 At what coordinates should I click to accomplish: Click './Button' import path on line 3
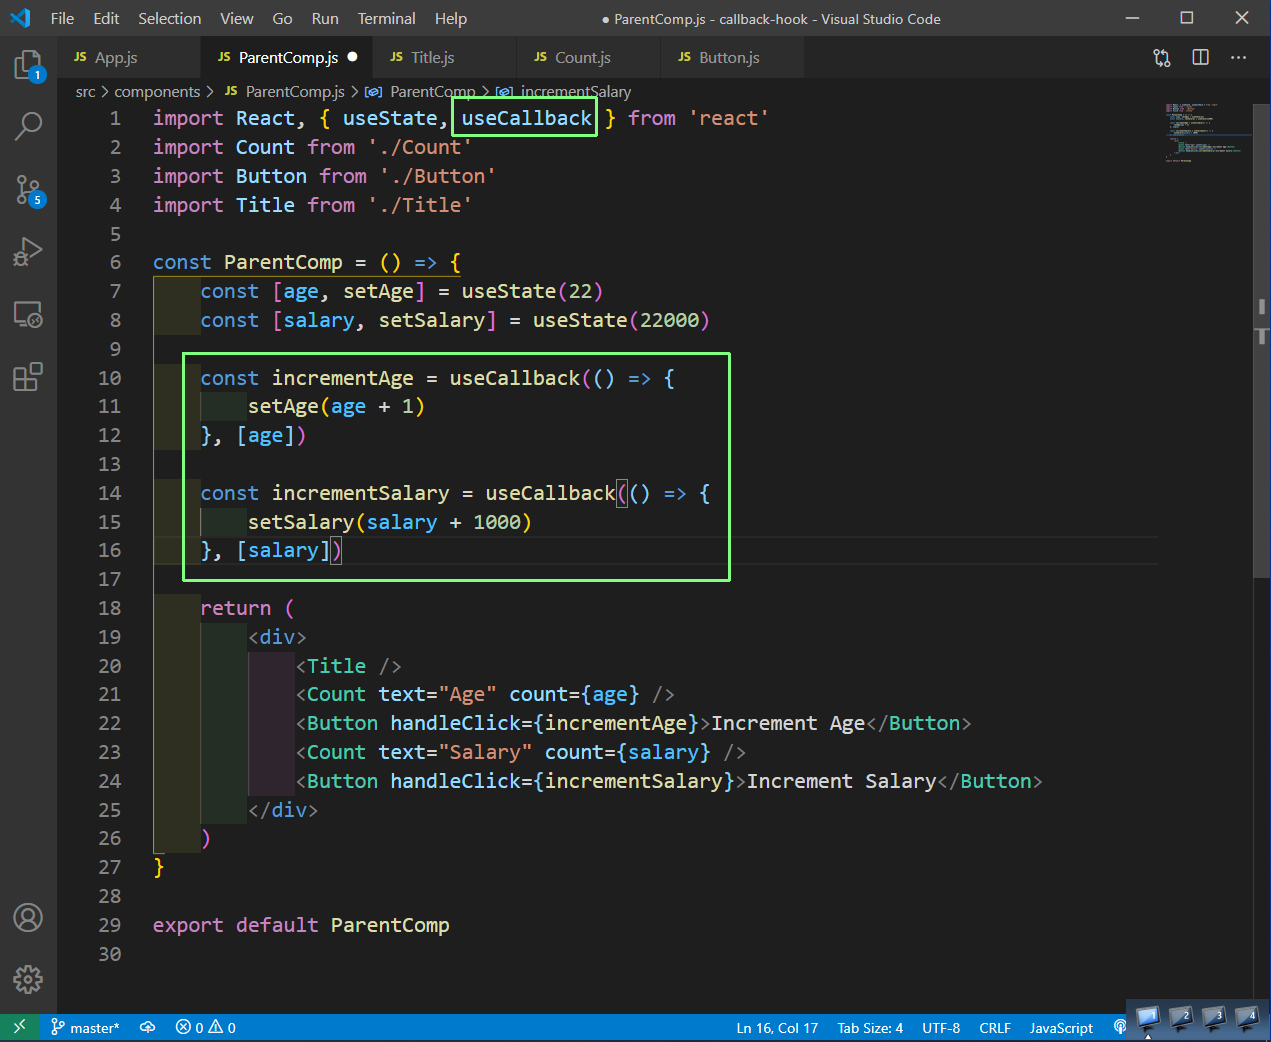pos(437,176)
